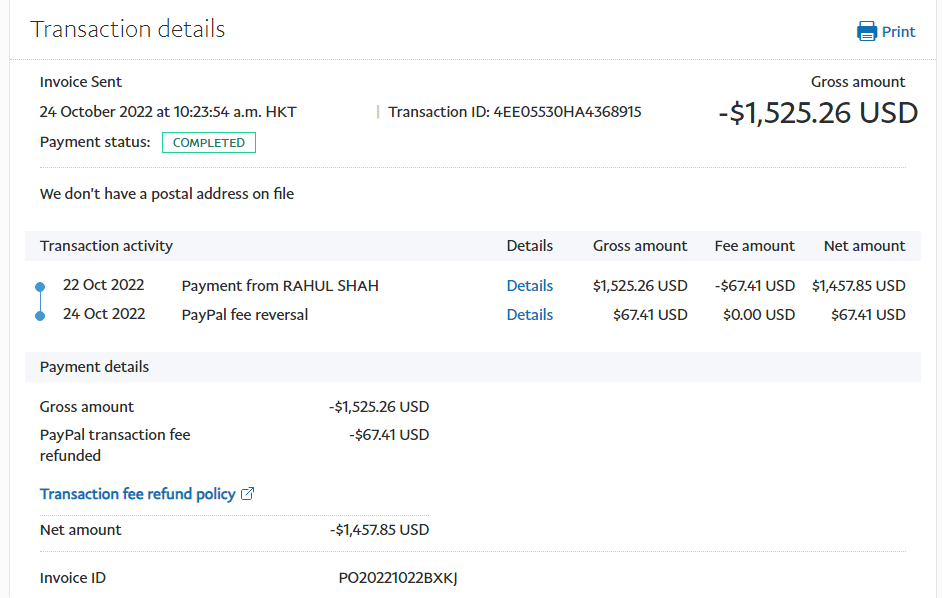
Task: Click the Fee amount column header
Action: coord(754,246)
